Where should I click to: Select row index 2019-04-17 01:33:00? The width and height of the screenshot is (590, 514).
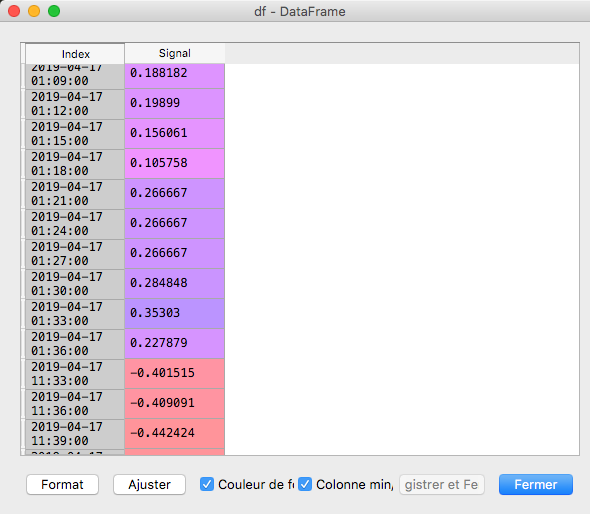pos(75,314)
